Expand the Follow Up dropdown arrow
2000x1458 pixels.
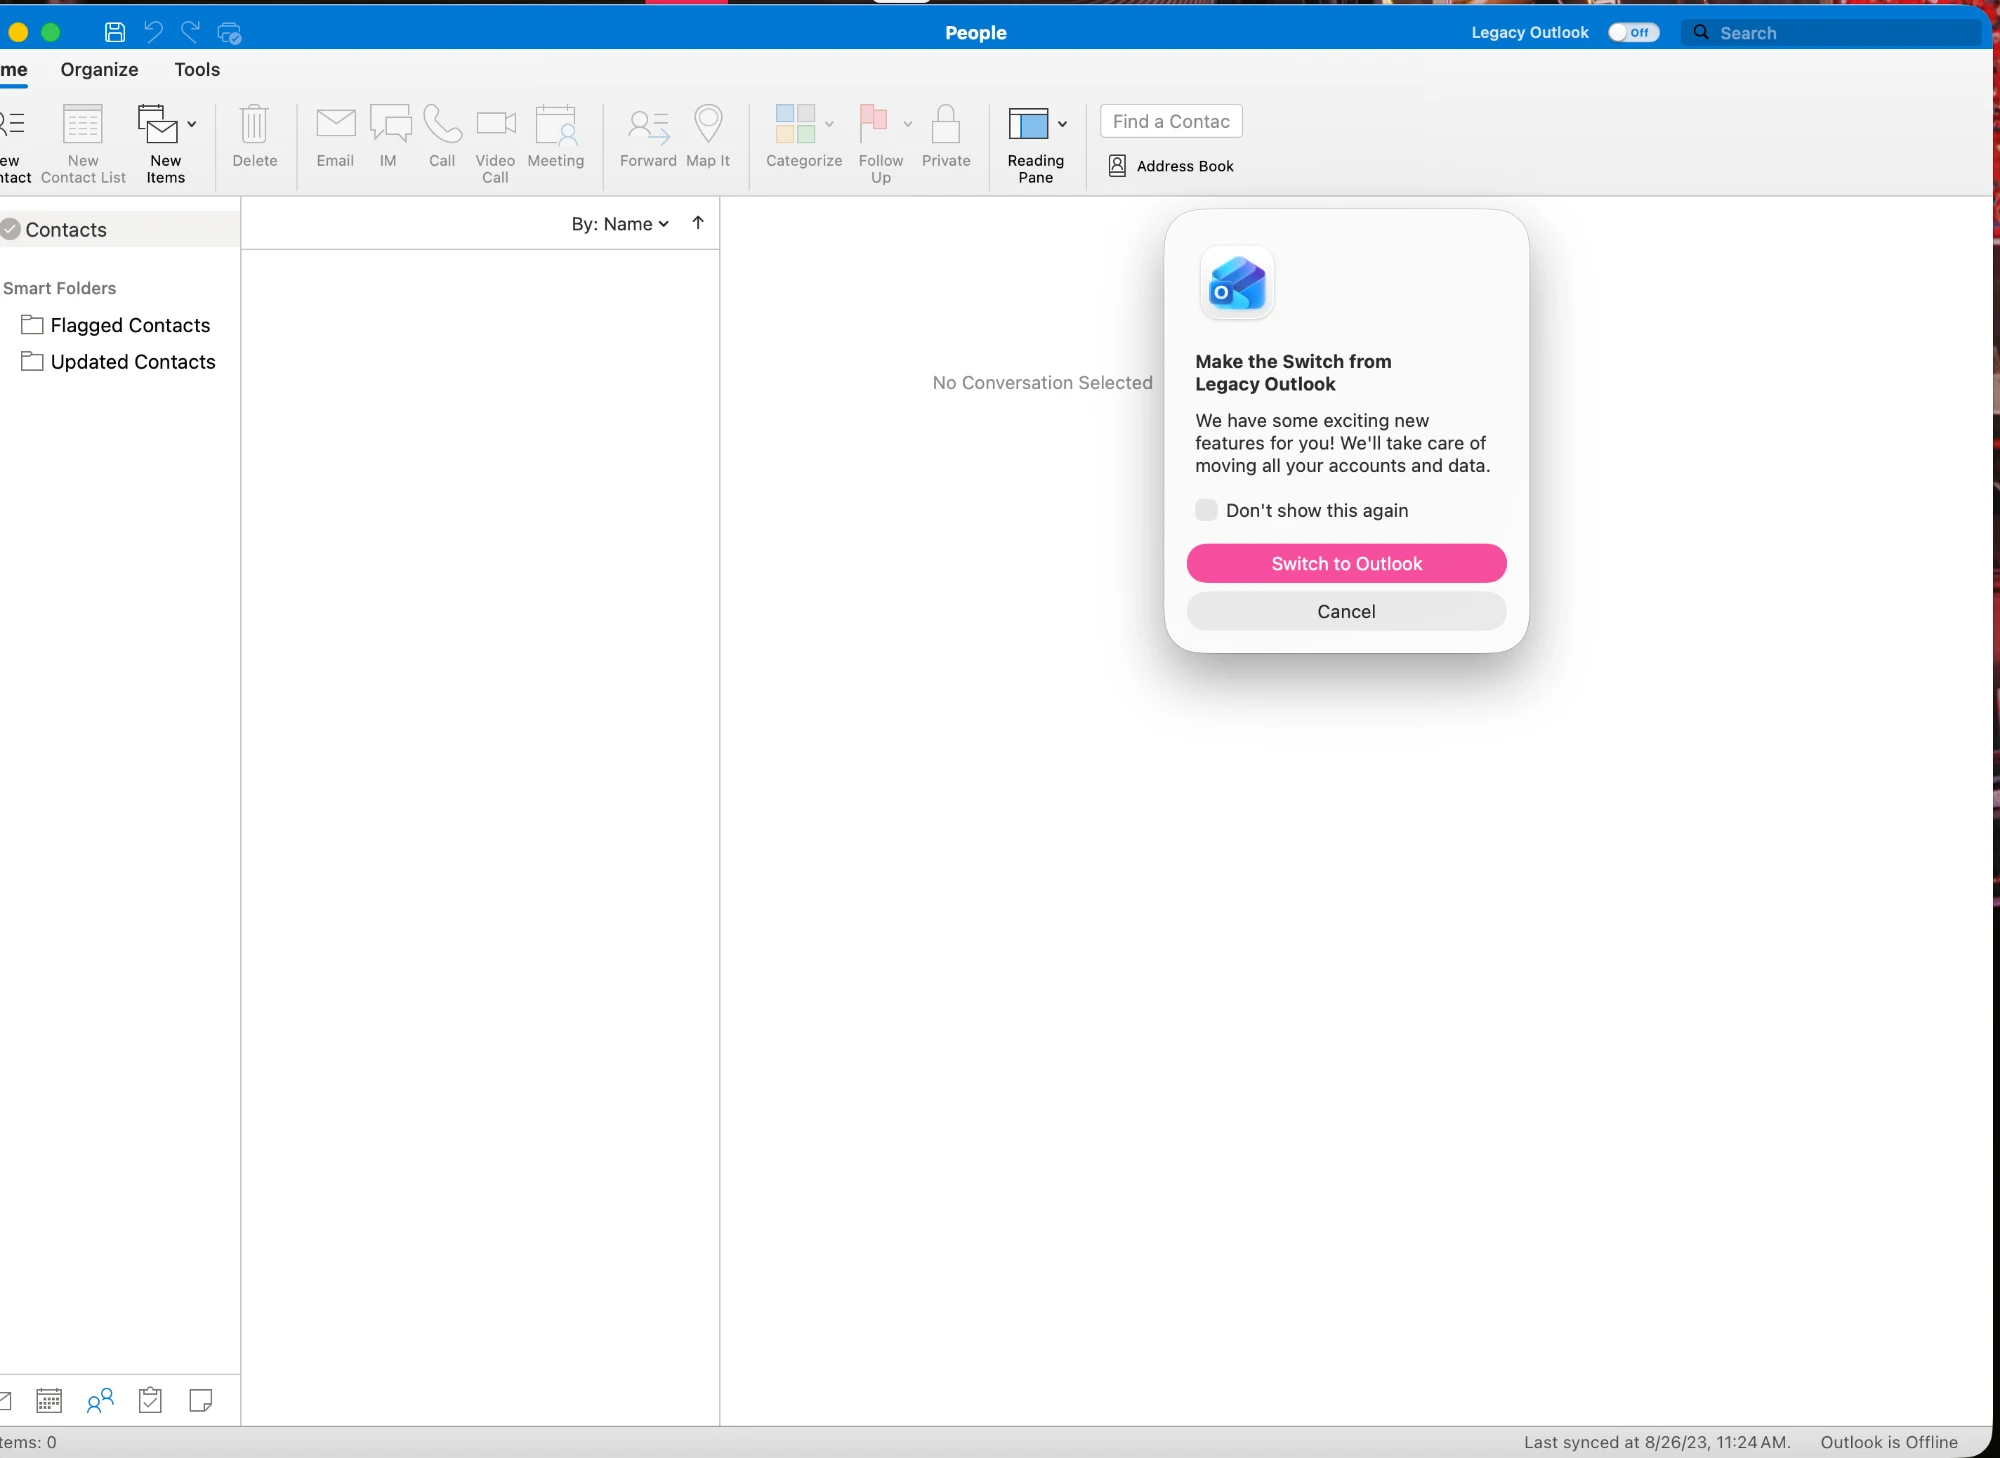coord(908,124)
